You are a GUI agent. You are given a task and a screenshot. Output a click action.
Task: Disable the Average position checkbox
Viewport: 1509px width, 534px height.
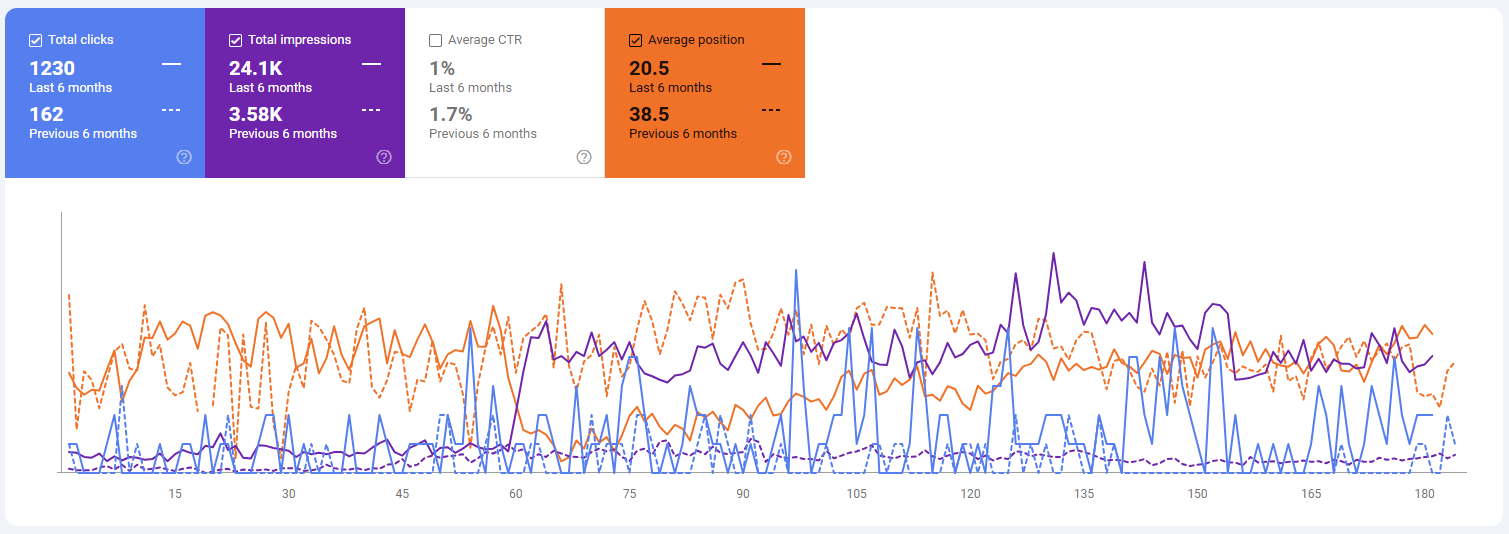pyautogui.click(x=636, y=40)
